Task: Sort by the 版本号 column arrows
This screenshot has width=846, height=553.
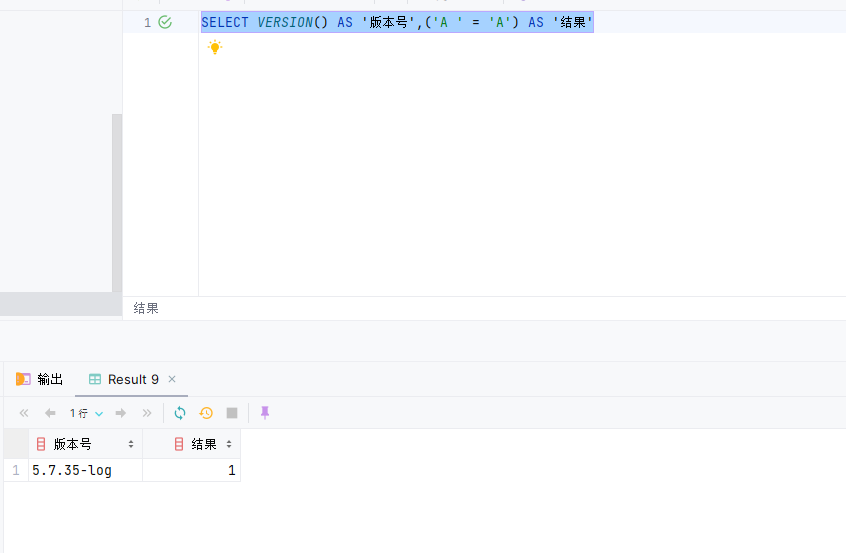Action: point(131,444)
